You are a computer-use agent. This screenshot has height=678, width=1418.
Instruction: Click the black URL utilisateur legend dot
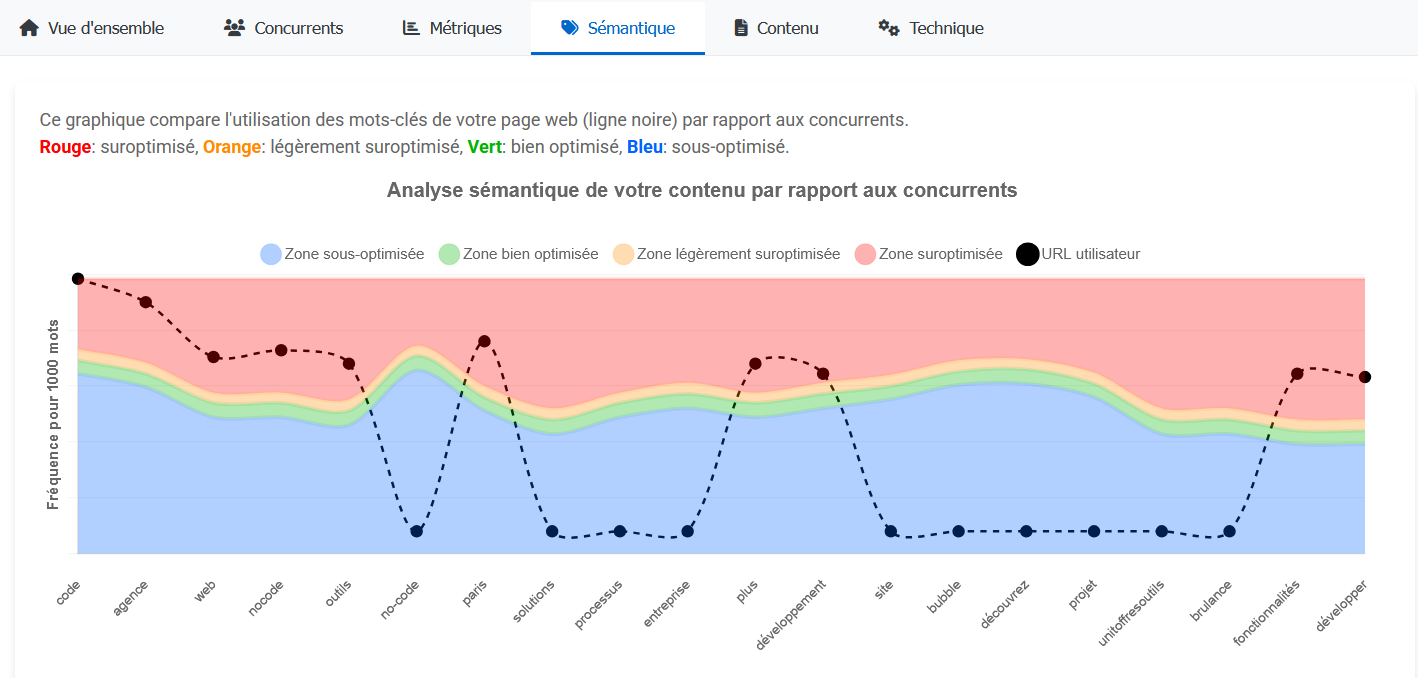pyautogui.click(x=1026, y=253)
